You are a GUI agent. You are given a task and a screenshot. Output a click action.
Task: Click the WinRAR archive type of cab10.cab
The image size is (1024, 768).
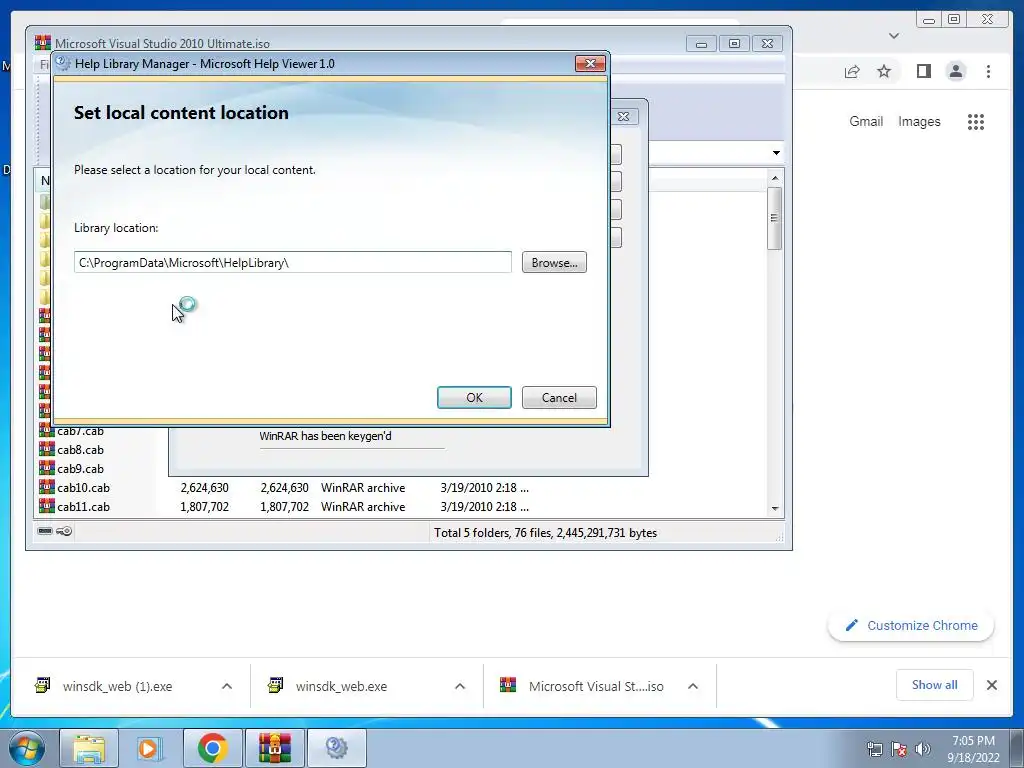pos(363,488)
